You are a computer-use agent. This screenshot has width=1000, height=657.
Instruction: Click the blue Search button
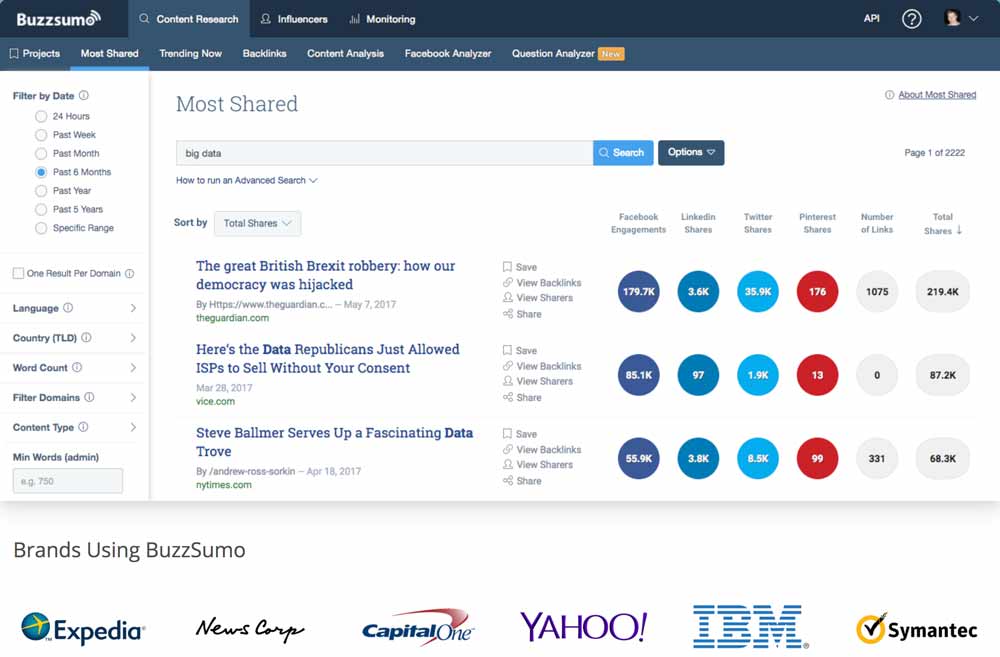pyautogui.click(x=623, y=152)
